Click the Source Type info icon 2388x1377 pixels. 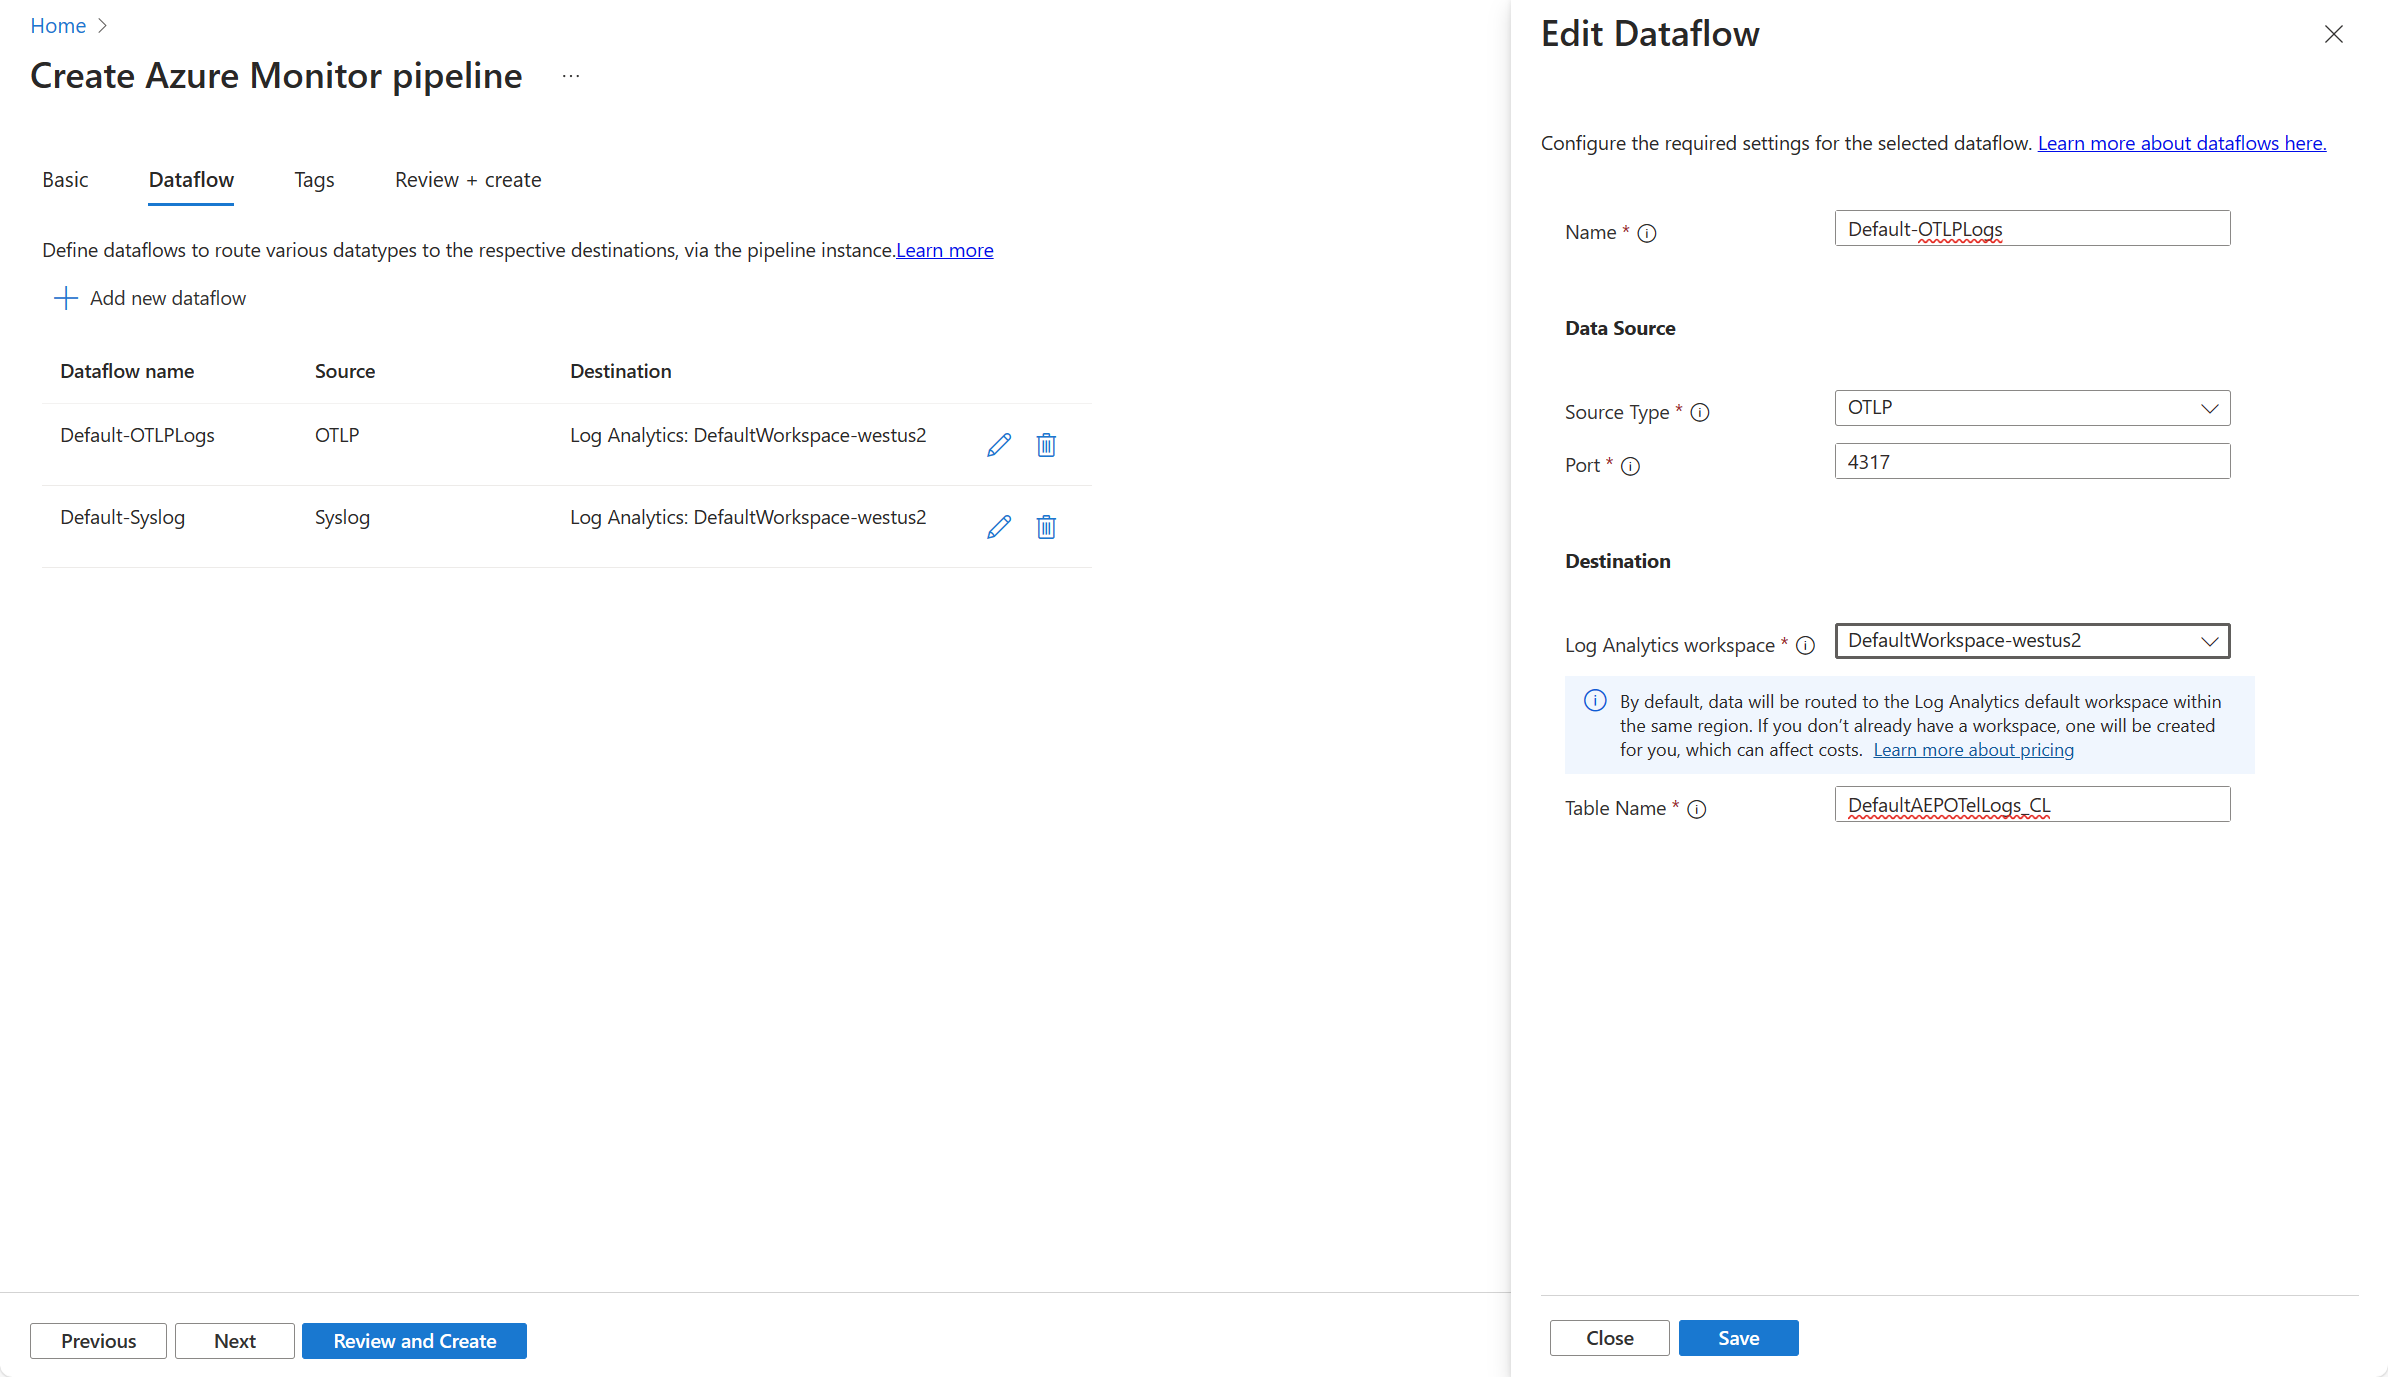click(x=1700, y=412)
